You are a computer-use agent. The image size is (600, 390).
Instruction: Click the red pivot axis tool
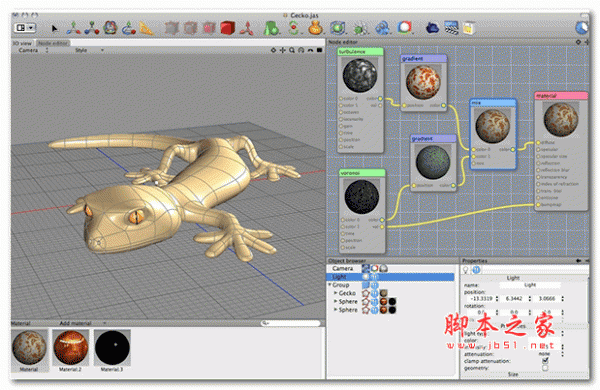[246, 28]
